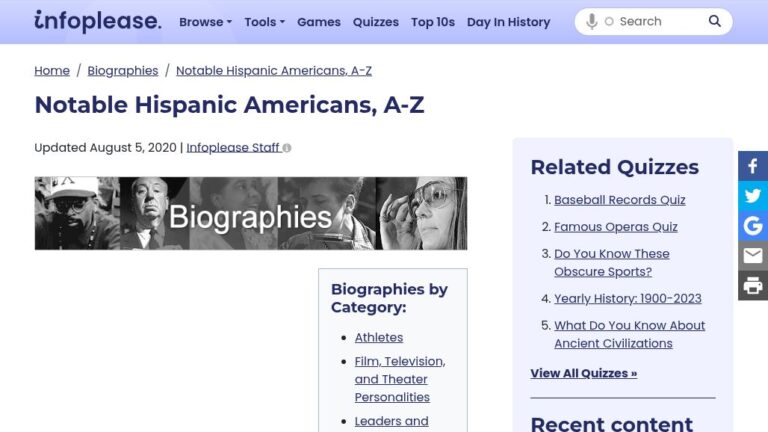The height and width of the screenshot is (432, 768).
Task: Share via Google icon
Action: coord(753,226)
